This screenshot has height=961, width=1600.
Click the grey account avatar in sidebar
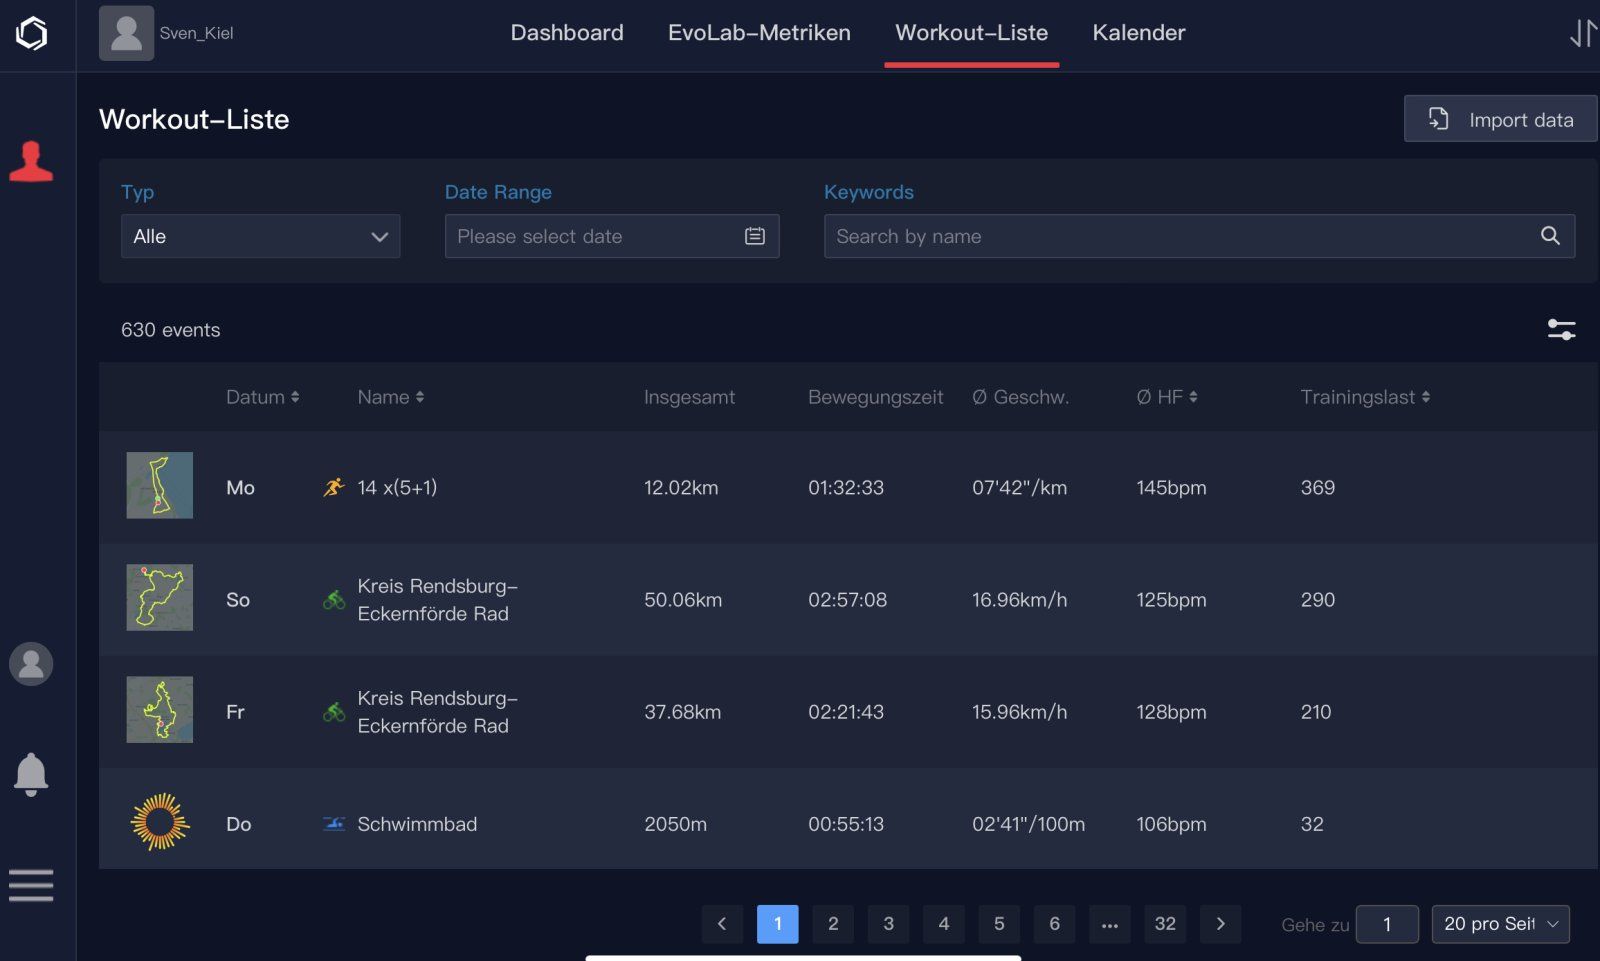click(x=31, y=664)
